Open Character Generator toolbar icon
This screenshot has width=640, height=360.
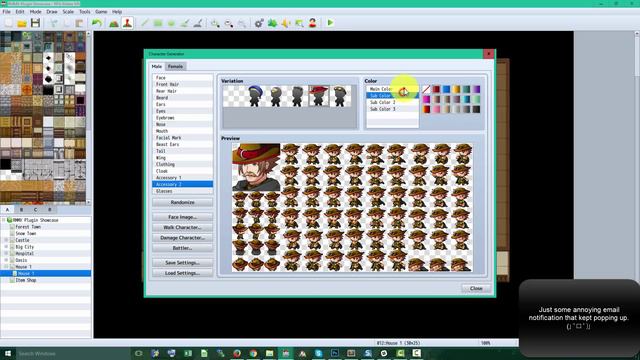(313, 23)
